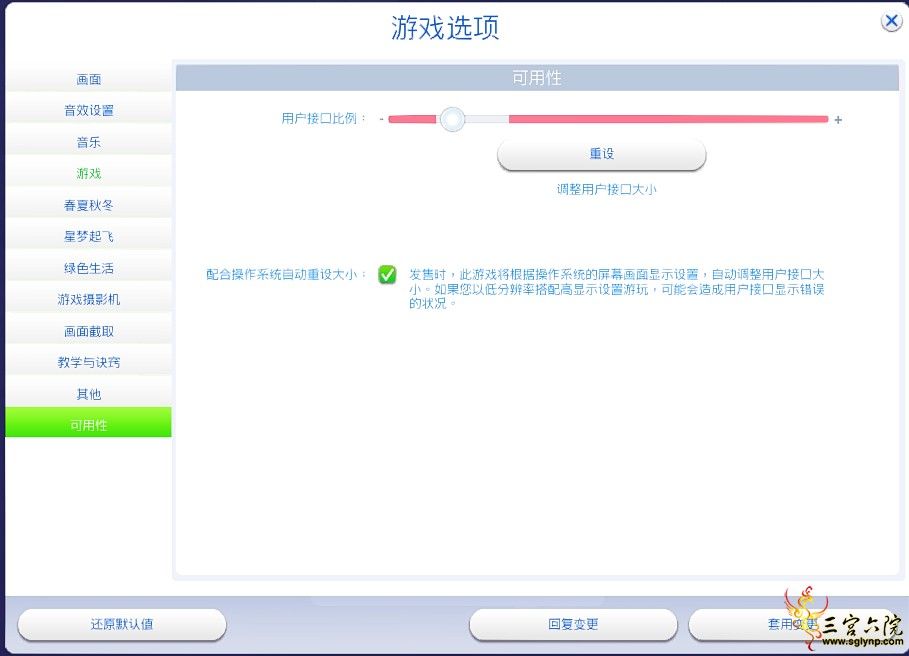Close the 游戏选项 dialog with the X
The width and height of the screenshot is (909, 656).
[891, 22]
